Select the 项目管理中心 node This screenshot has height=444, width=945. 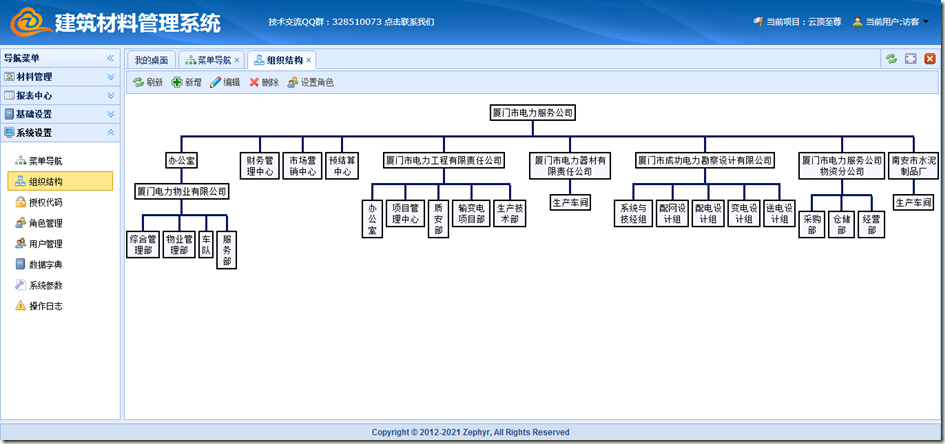tap(405, 213)
